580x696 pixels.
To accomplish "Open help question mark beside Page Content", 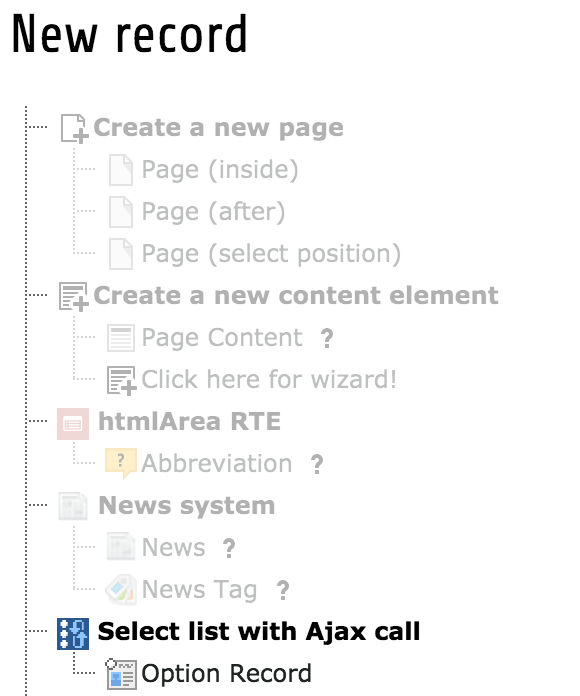I will pyautogui.click(x=327, y=339).
